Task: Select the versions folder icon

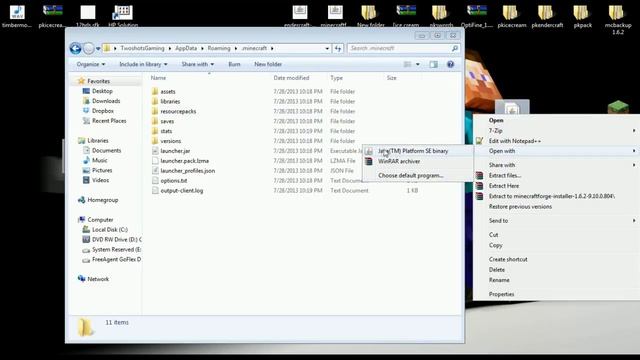Action: point(155,141)
